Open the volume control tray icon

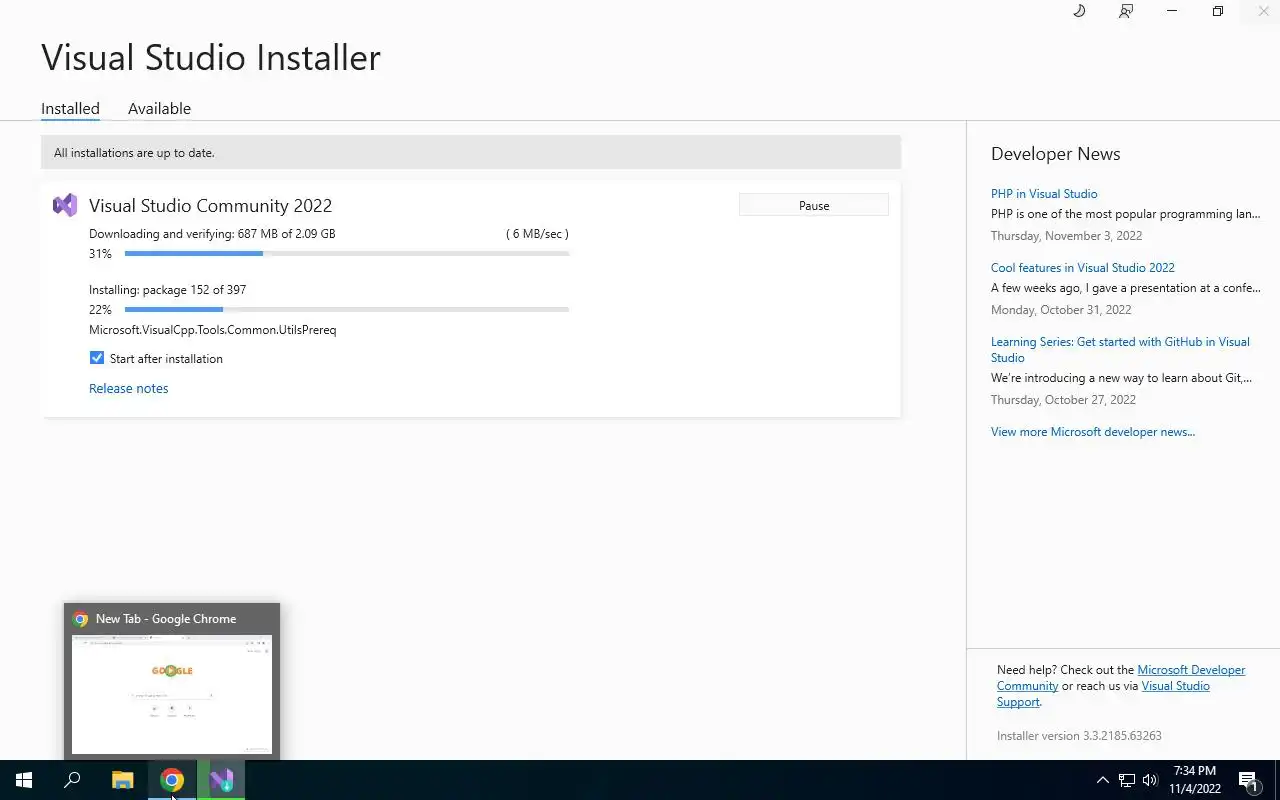coord(1150,780)
